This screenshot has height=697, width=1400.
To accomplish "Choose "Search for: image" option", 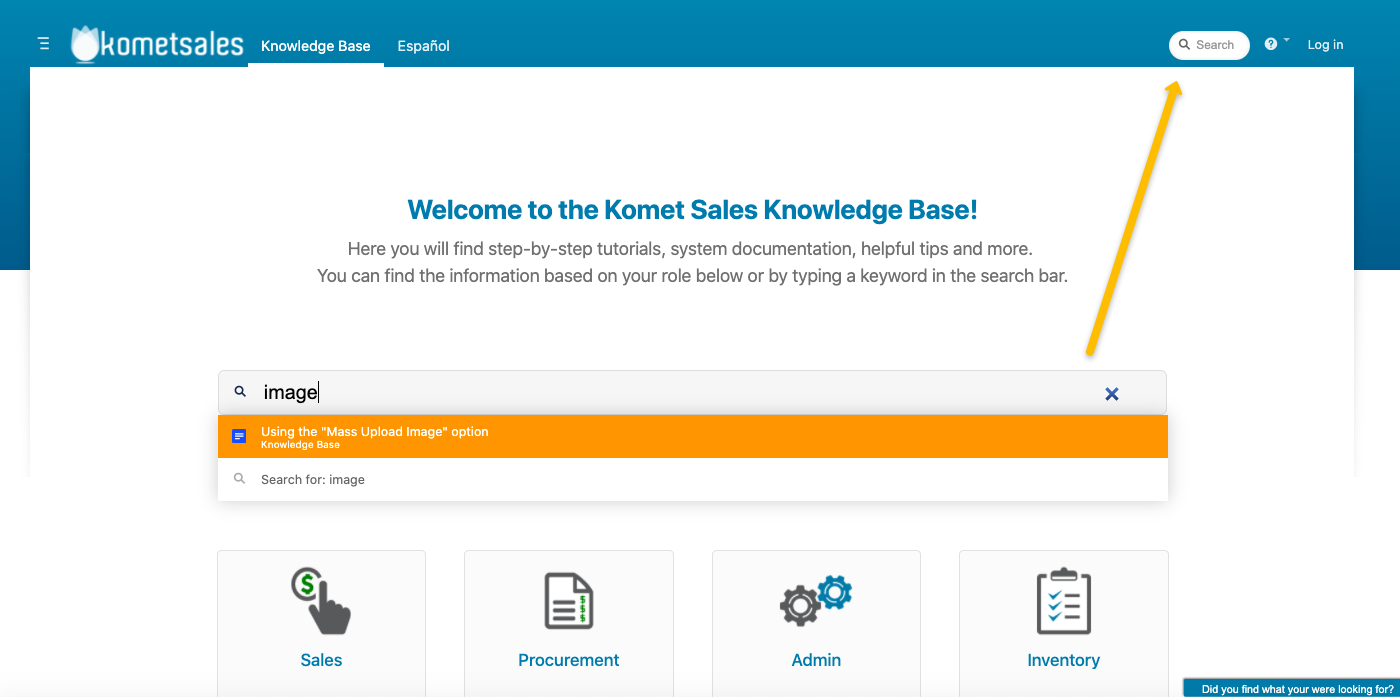I will click(693, 480).
